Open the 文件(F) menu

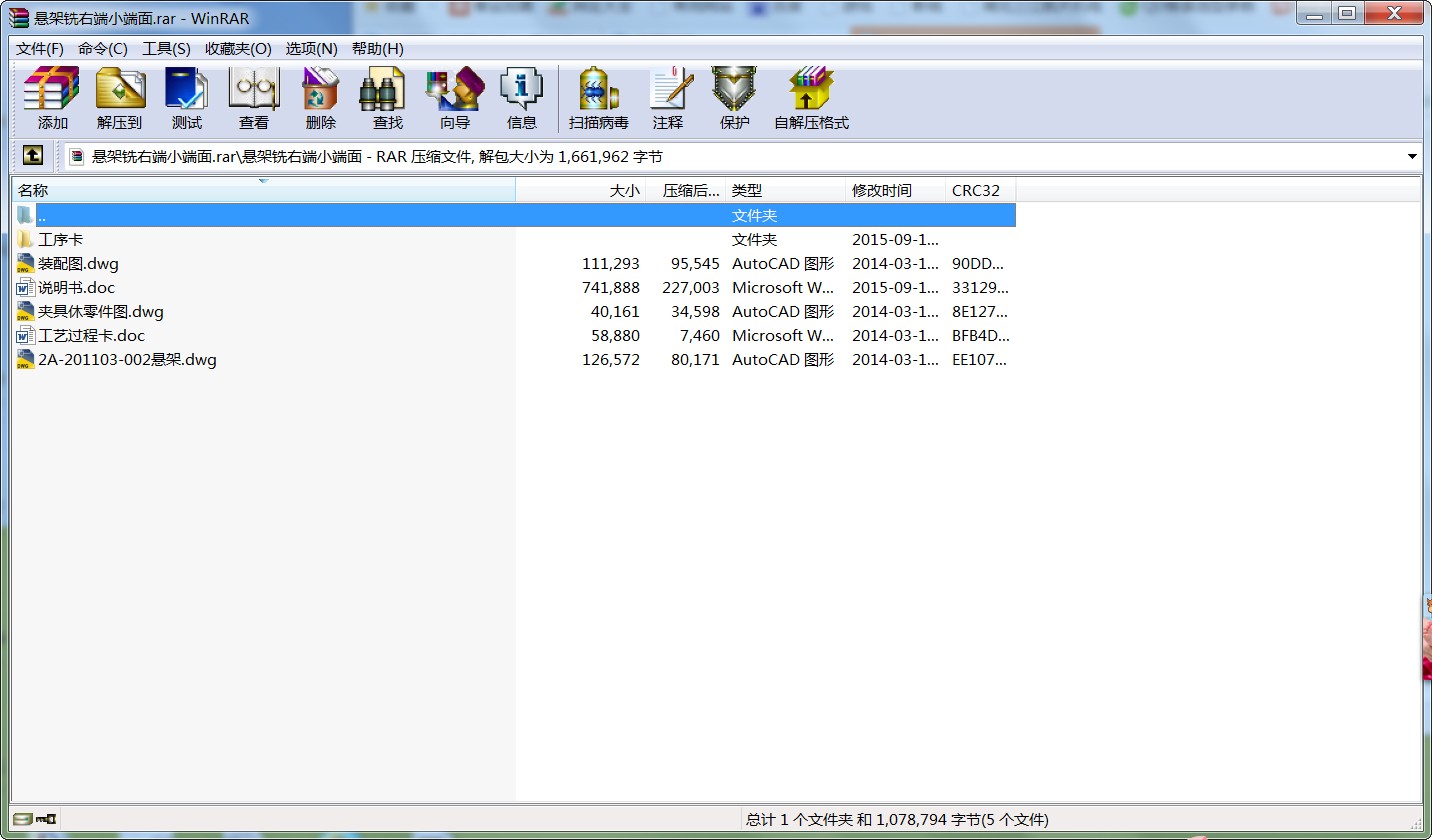40,49
